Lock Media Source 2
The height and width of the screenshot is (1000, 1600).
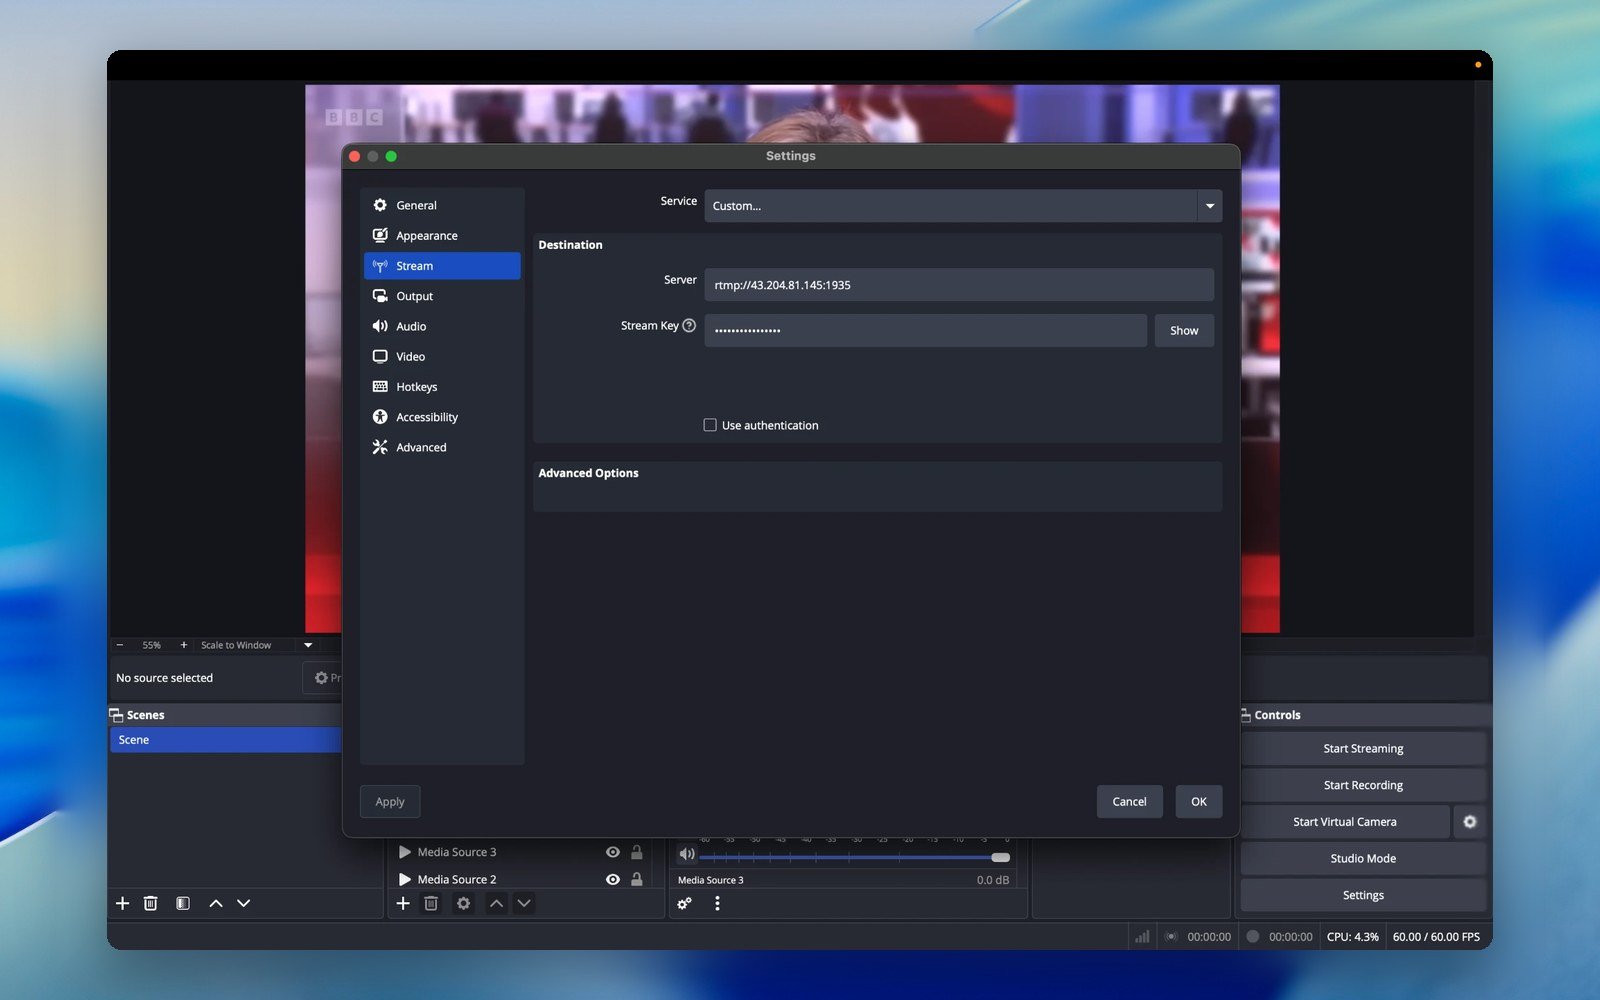pyautogui.click(x=637, y=880)
